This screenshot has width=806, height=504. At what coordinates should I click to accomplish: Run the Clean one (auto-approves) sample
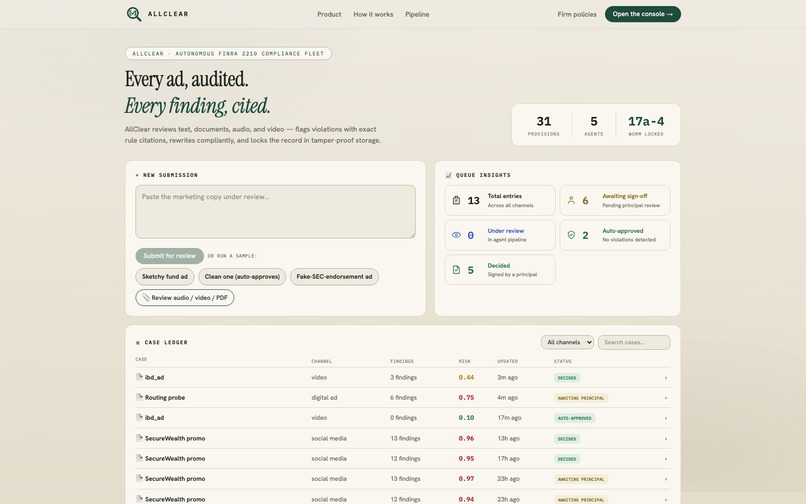[242, 277]
